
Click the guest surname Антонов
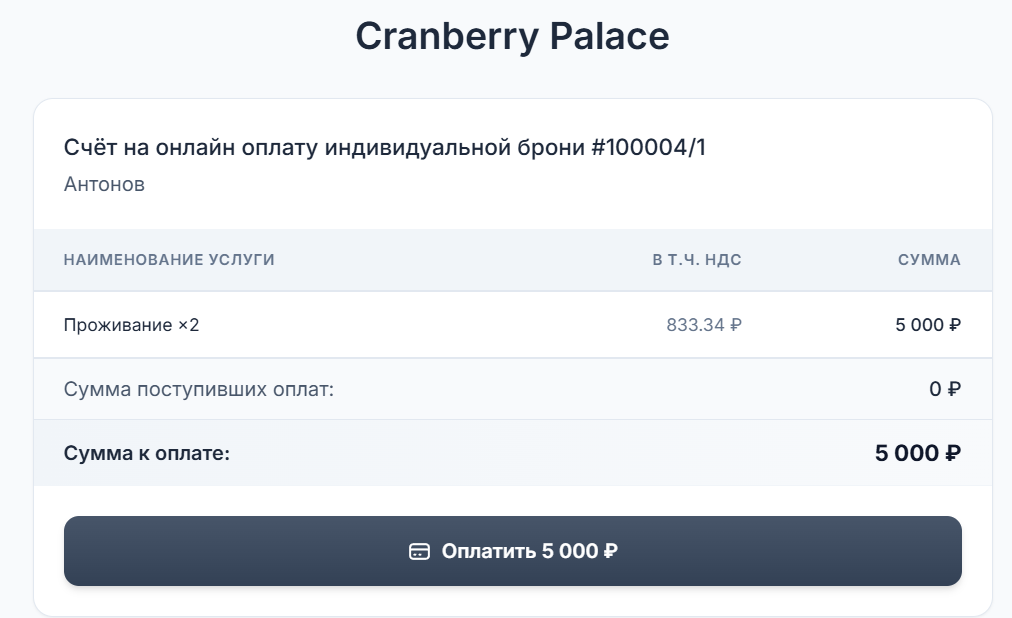(104, 184)
